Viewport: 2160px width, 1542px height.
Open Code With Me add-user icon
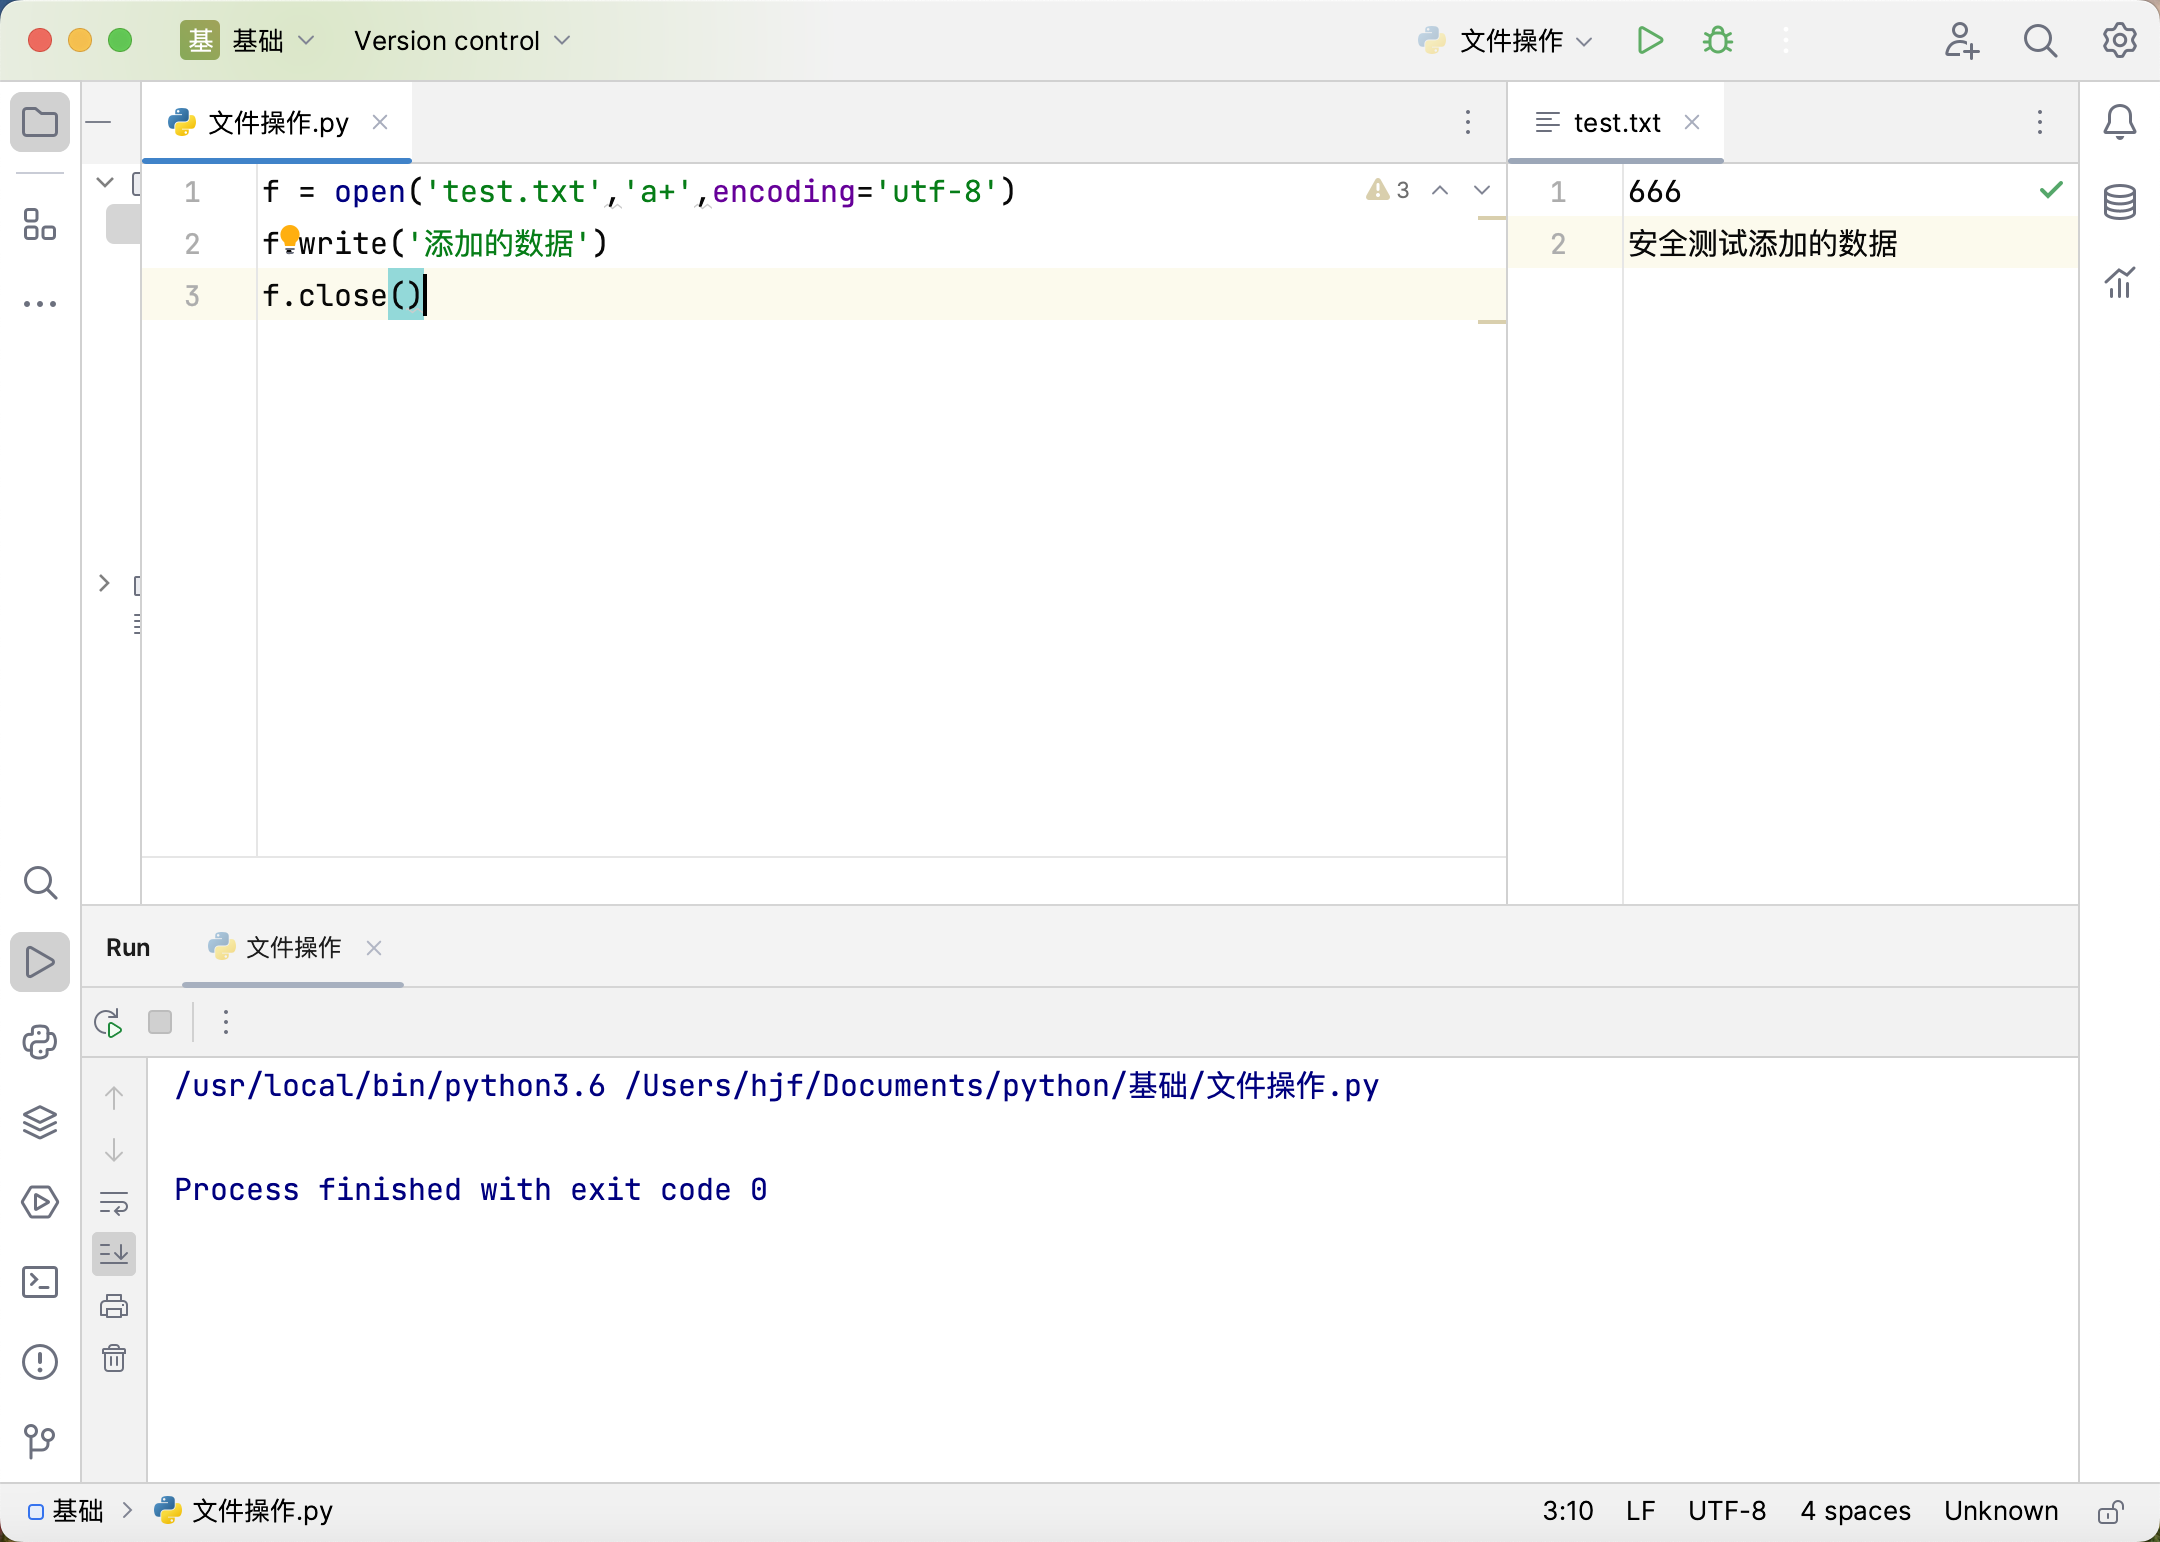[1961, 41]
